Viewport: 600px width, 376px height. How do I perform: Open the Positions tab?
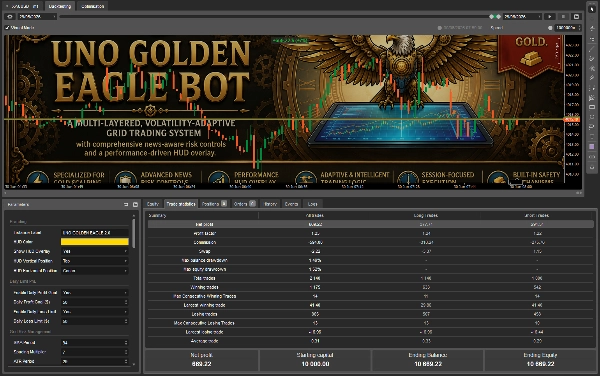pos(214,204)
